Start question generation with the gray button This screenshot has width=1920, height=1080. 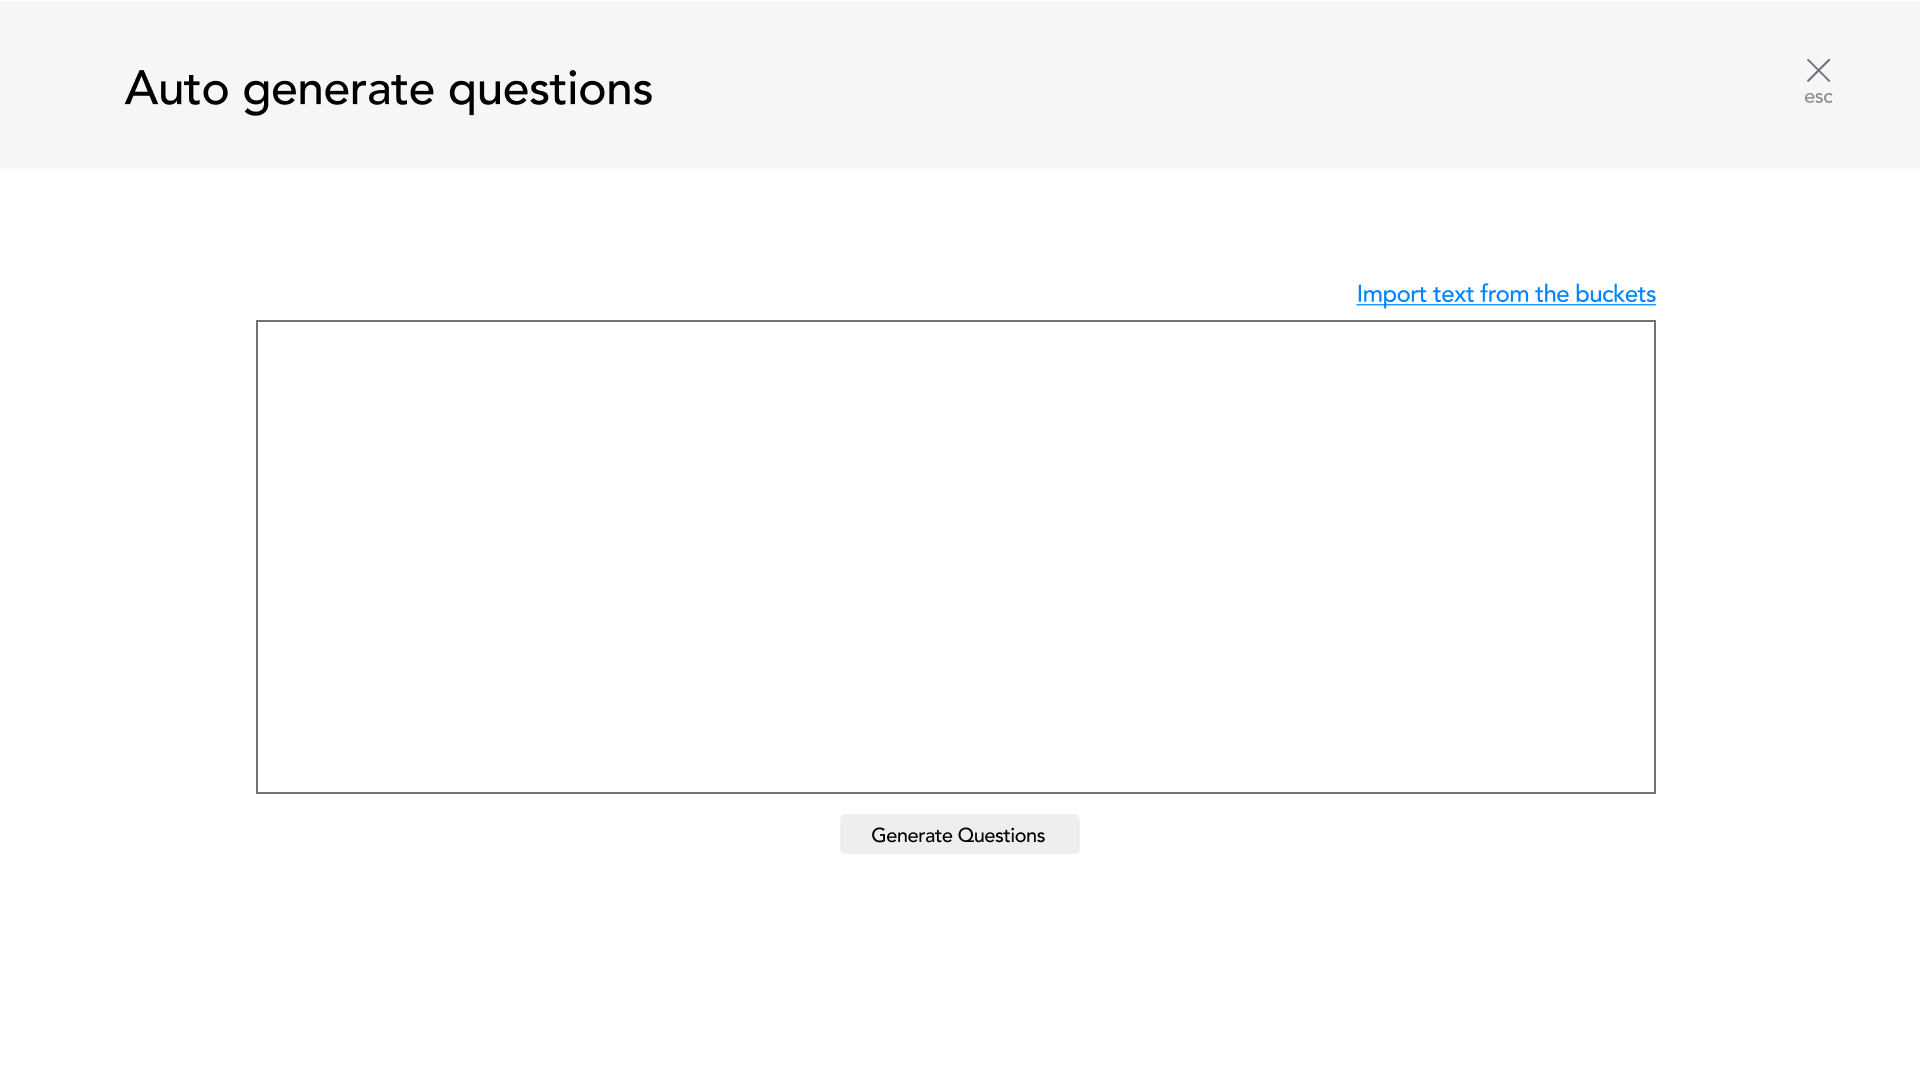(959, 834)
